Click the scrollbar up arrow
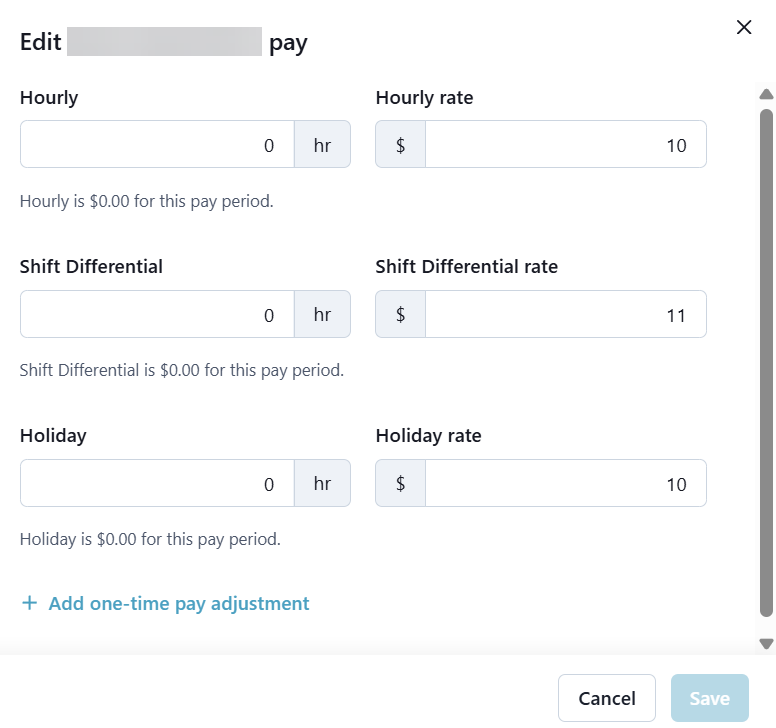Image resolution: width=776 pixels, height=728 pixels. (x=767, y=95)
